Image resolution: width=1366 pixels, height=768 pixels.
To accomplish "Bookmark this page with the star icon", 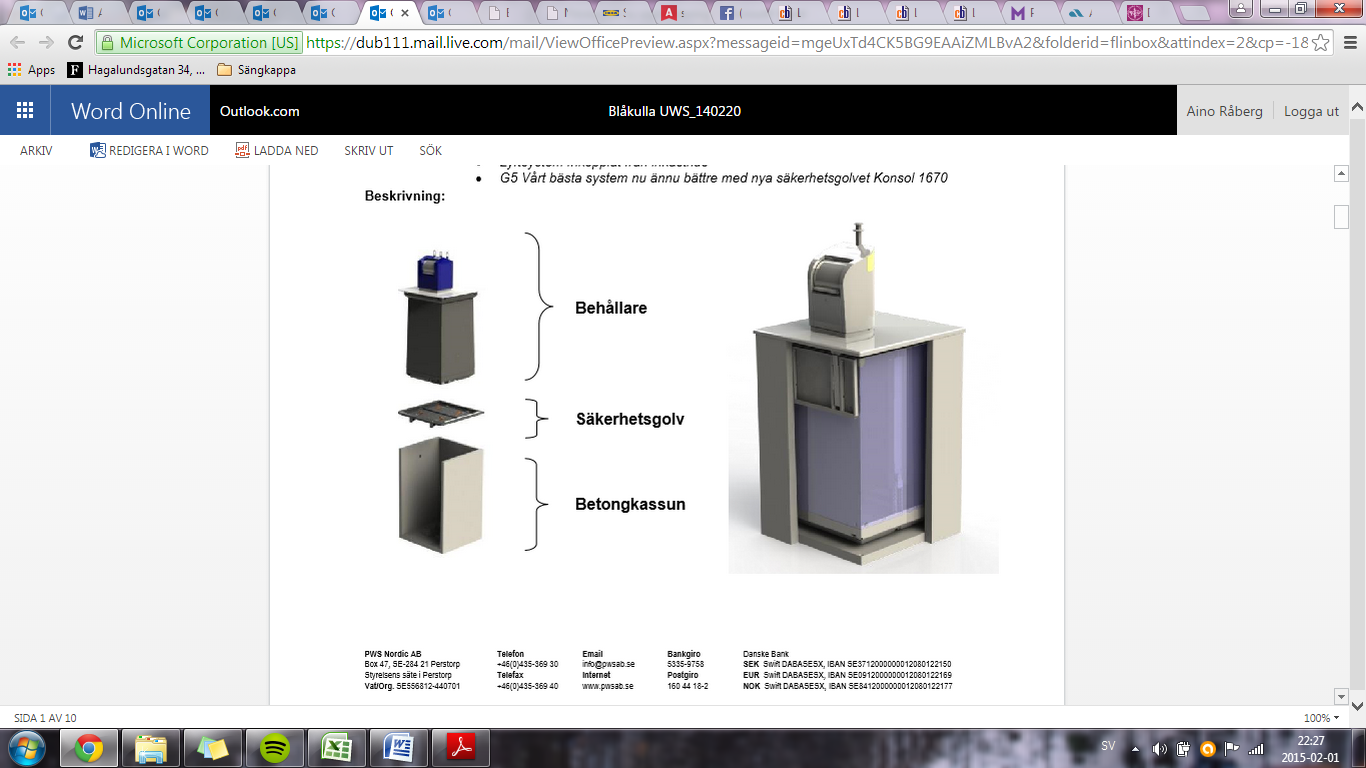I will (x=1321, y=43).
